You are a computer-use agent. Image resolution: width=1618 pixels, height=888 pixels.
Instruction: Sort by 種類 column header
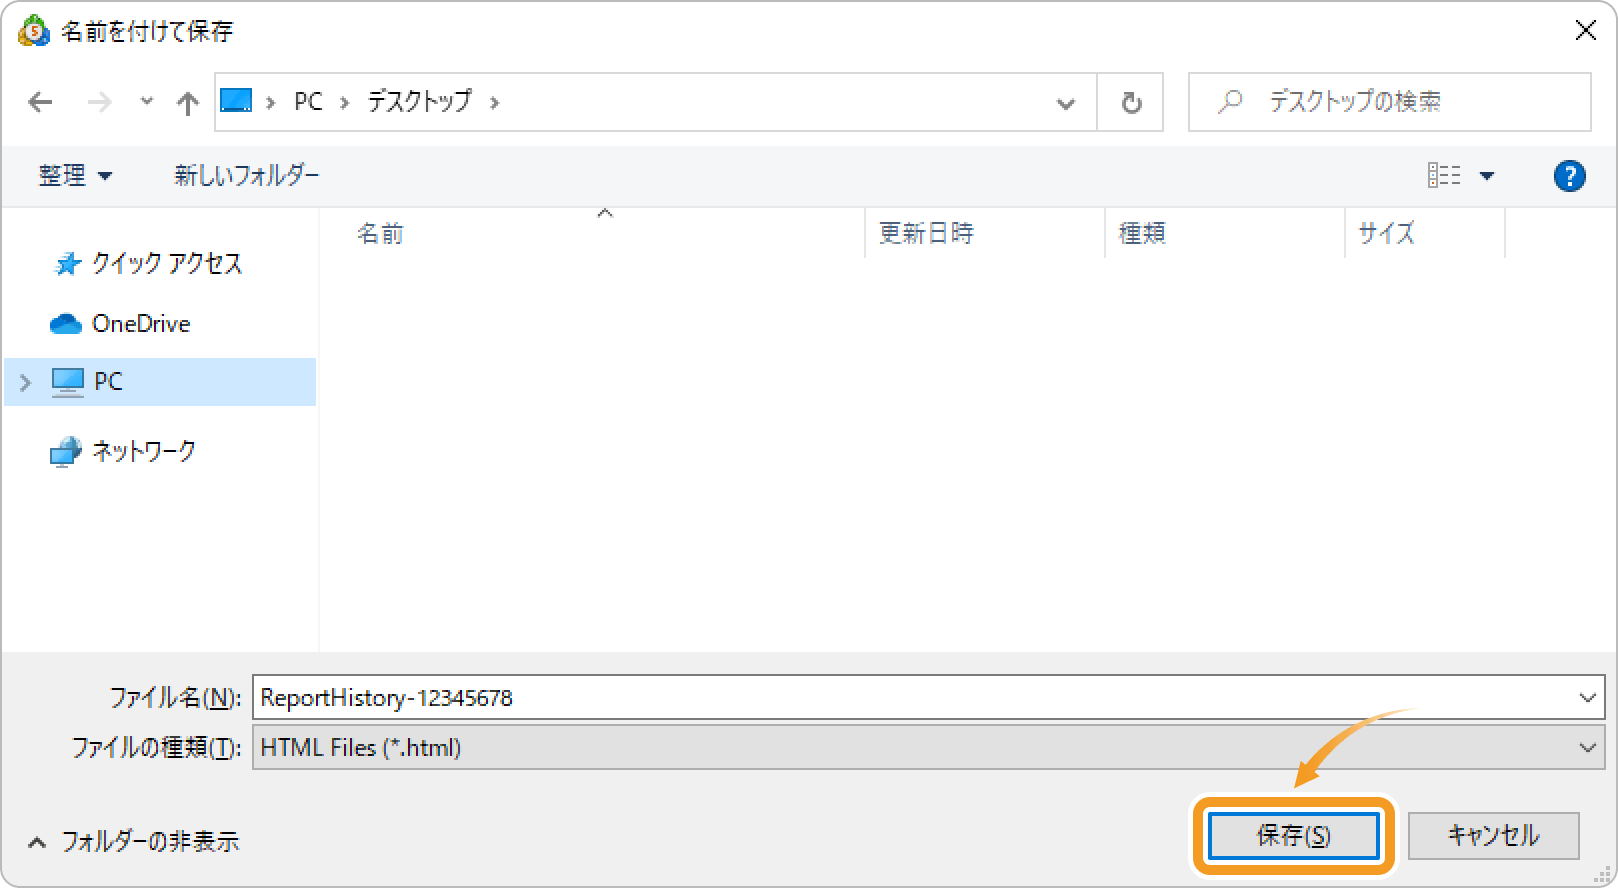1225,233
